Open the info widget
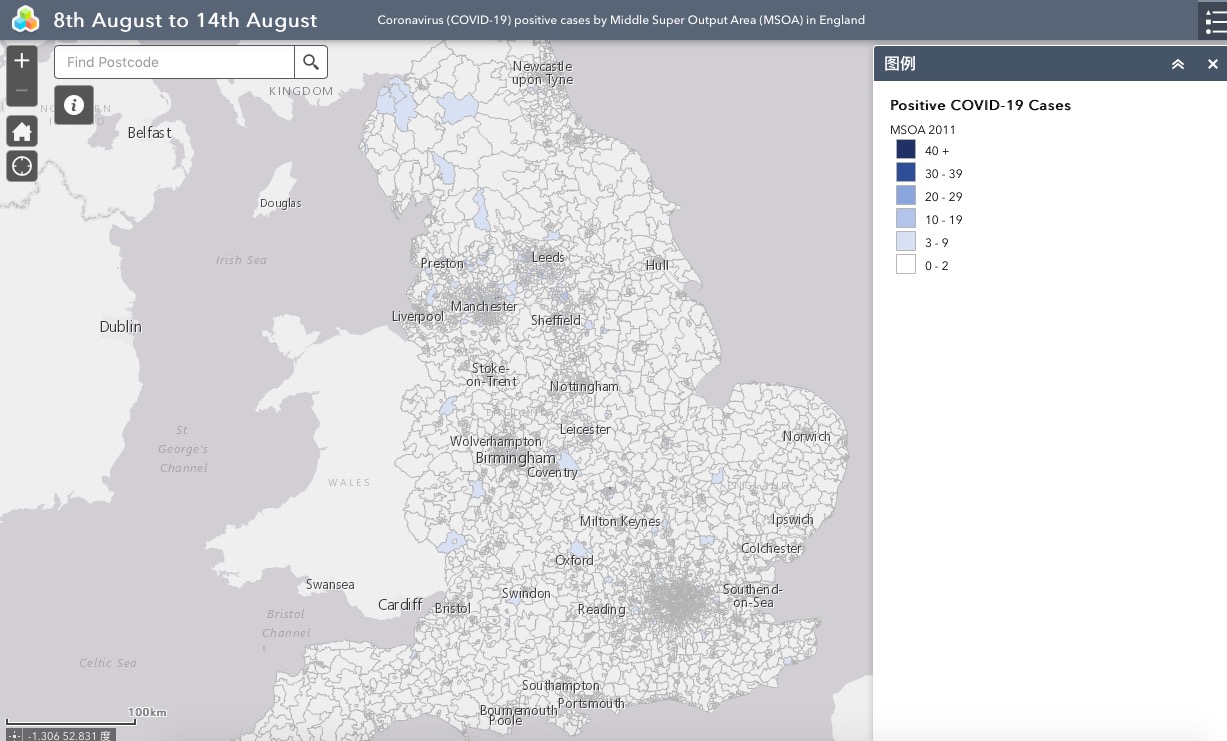 pyautogui.click(x=74, y=105)
